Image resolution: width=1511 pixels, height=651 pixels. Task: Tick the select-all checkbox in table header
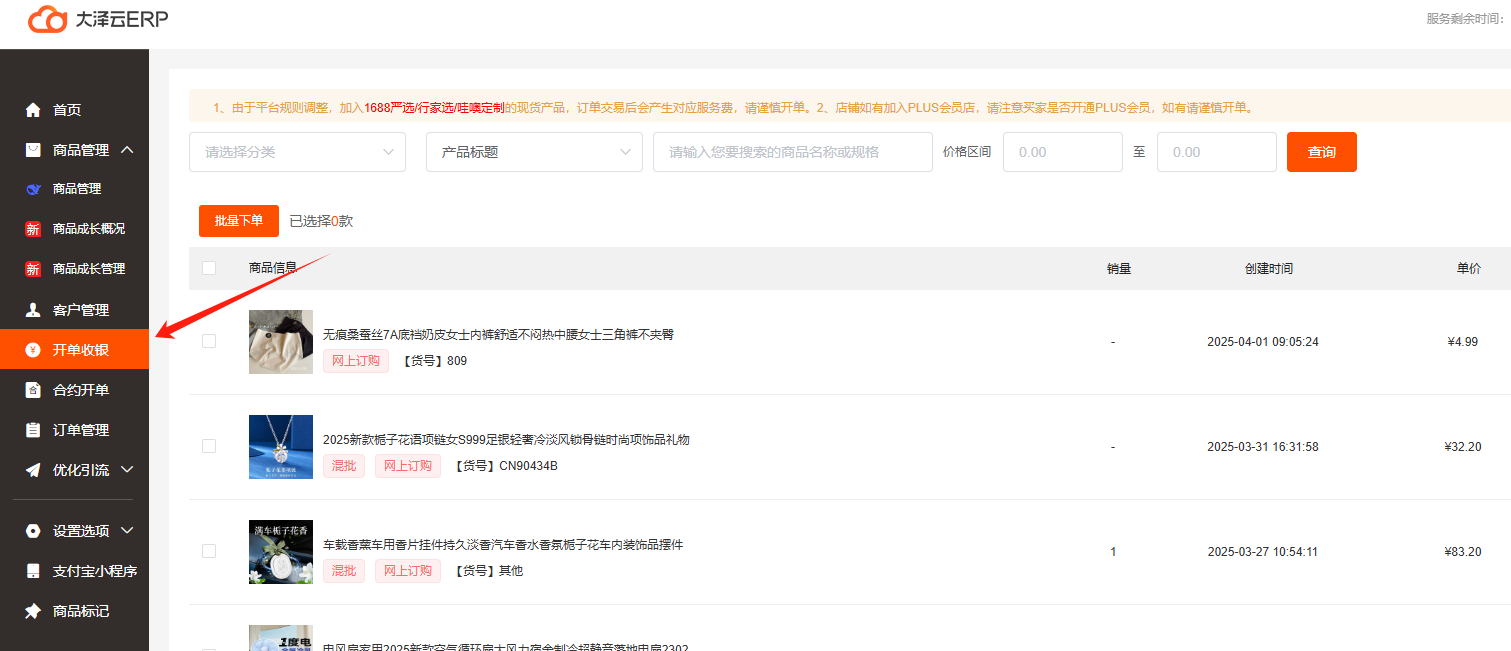pyautogui.click(x=209, y=268)
